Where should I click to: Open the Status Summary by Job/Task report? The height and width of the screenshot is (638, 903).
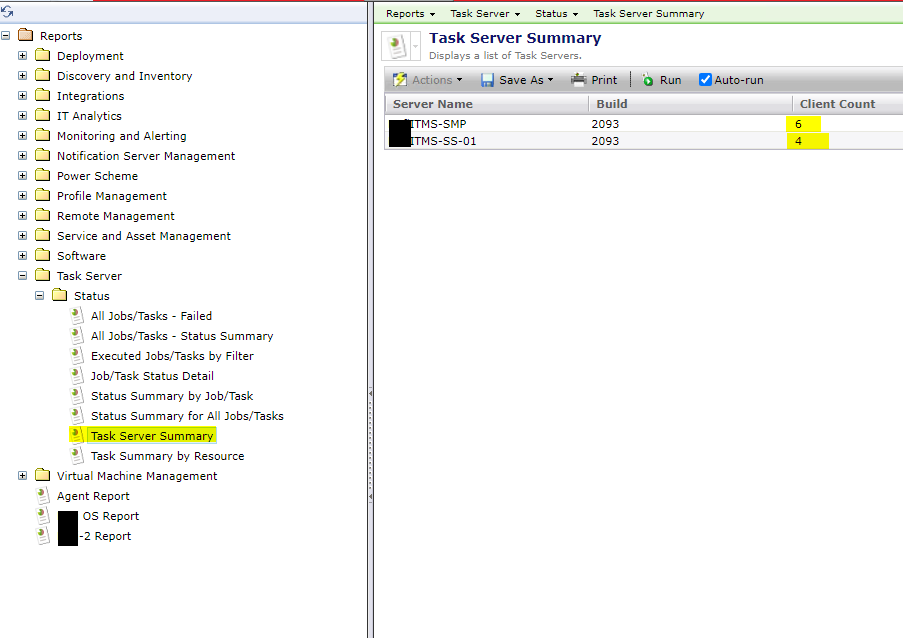pyautogui.click(x=172, y=396)
